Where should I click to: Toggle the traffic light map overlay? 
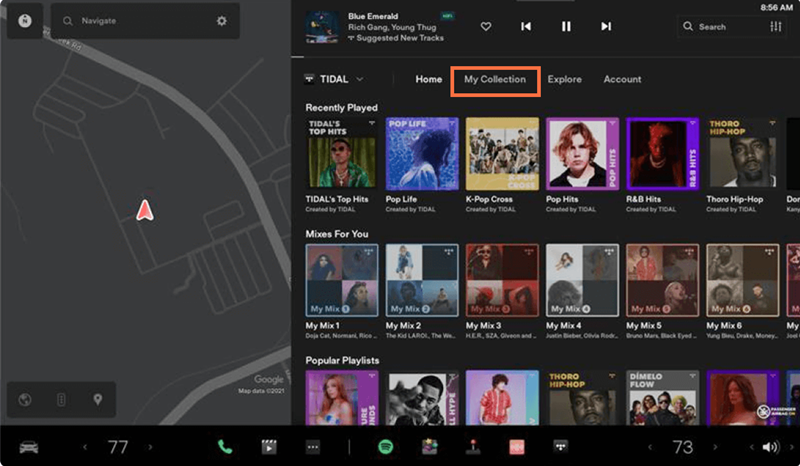pyautogui.click(x=61, y=400)
